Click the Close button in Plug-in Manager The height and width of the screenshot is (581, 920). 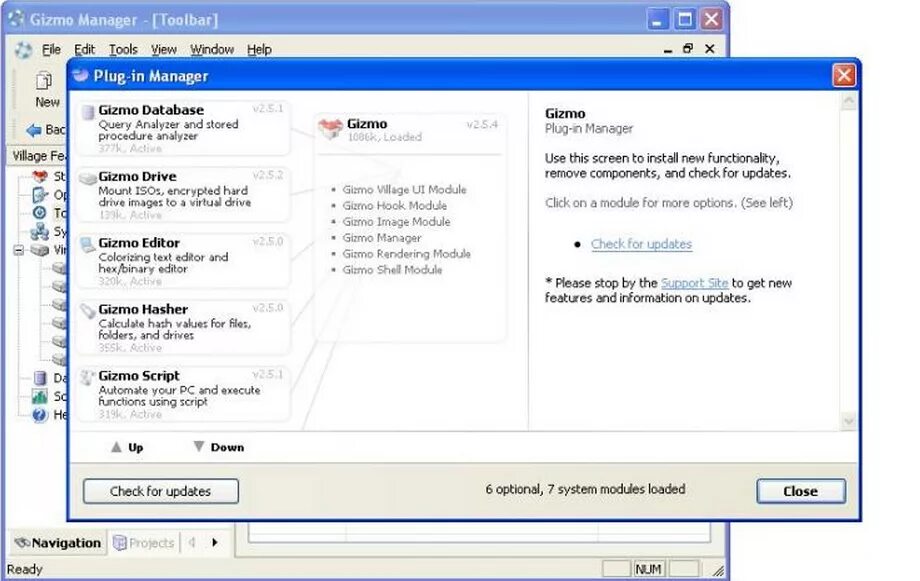click(x=800, y=491)
